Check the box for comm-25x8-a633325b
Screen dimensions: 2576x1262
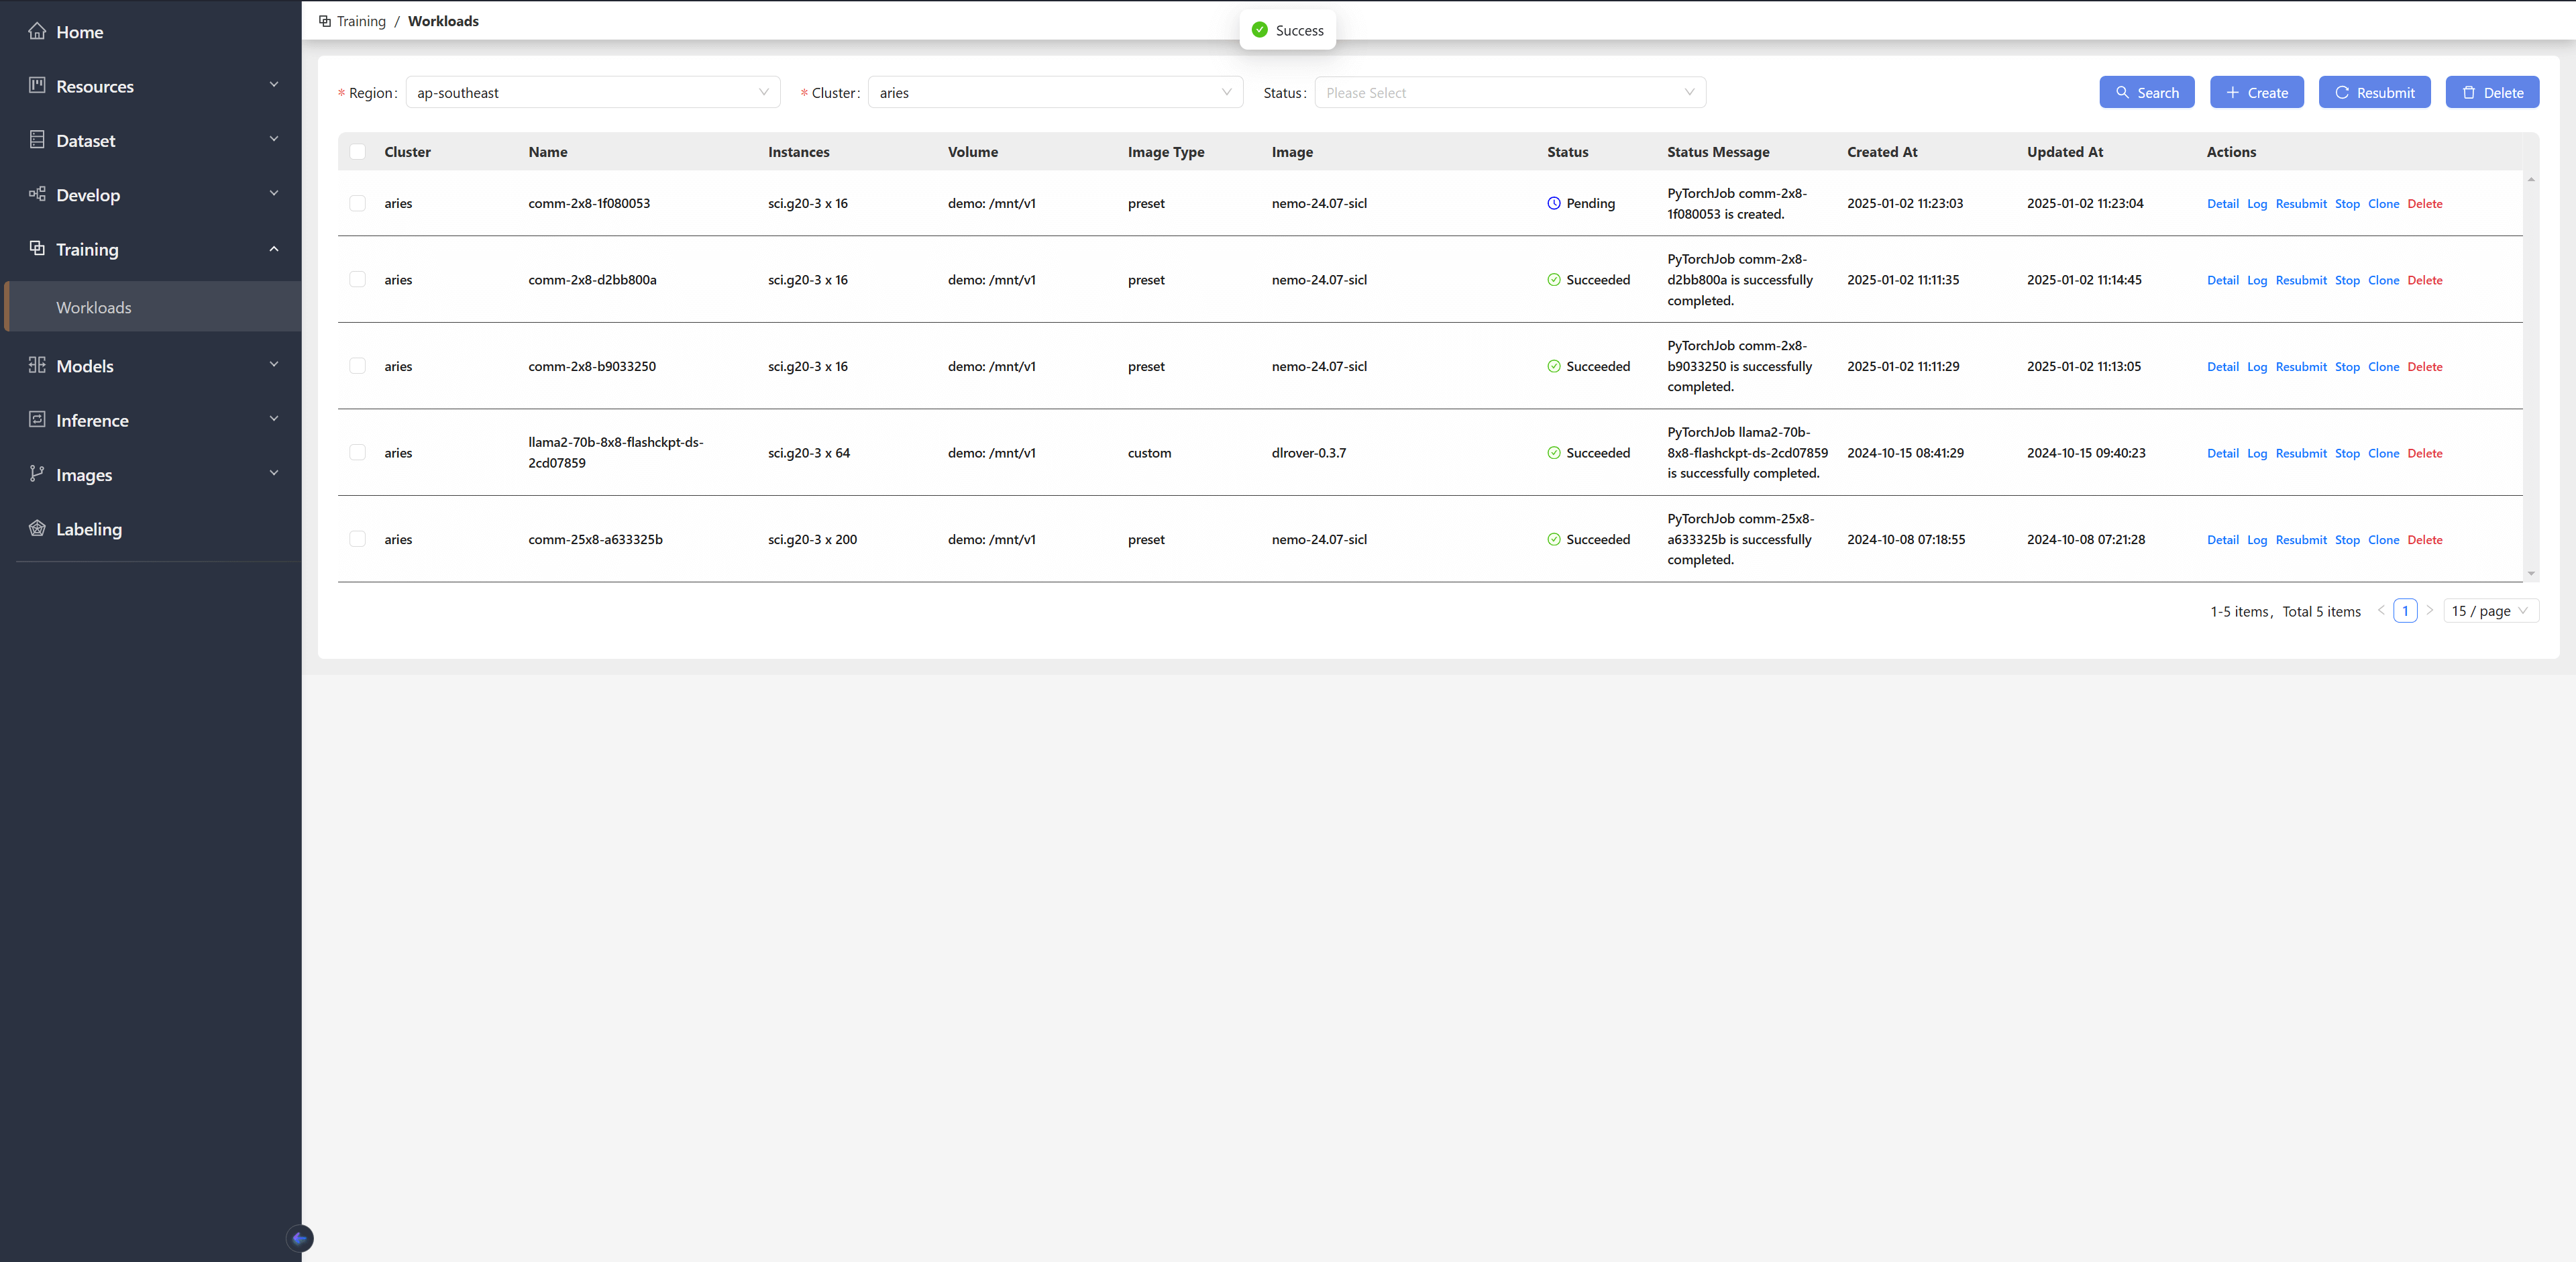click(357, 539)
